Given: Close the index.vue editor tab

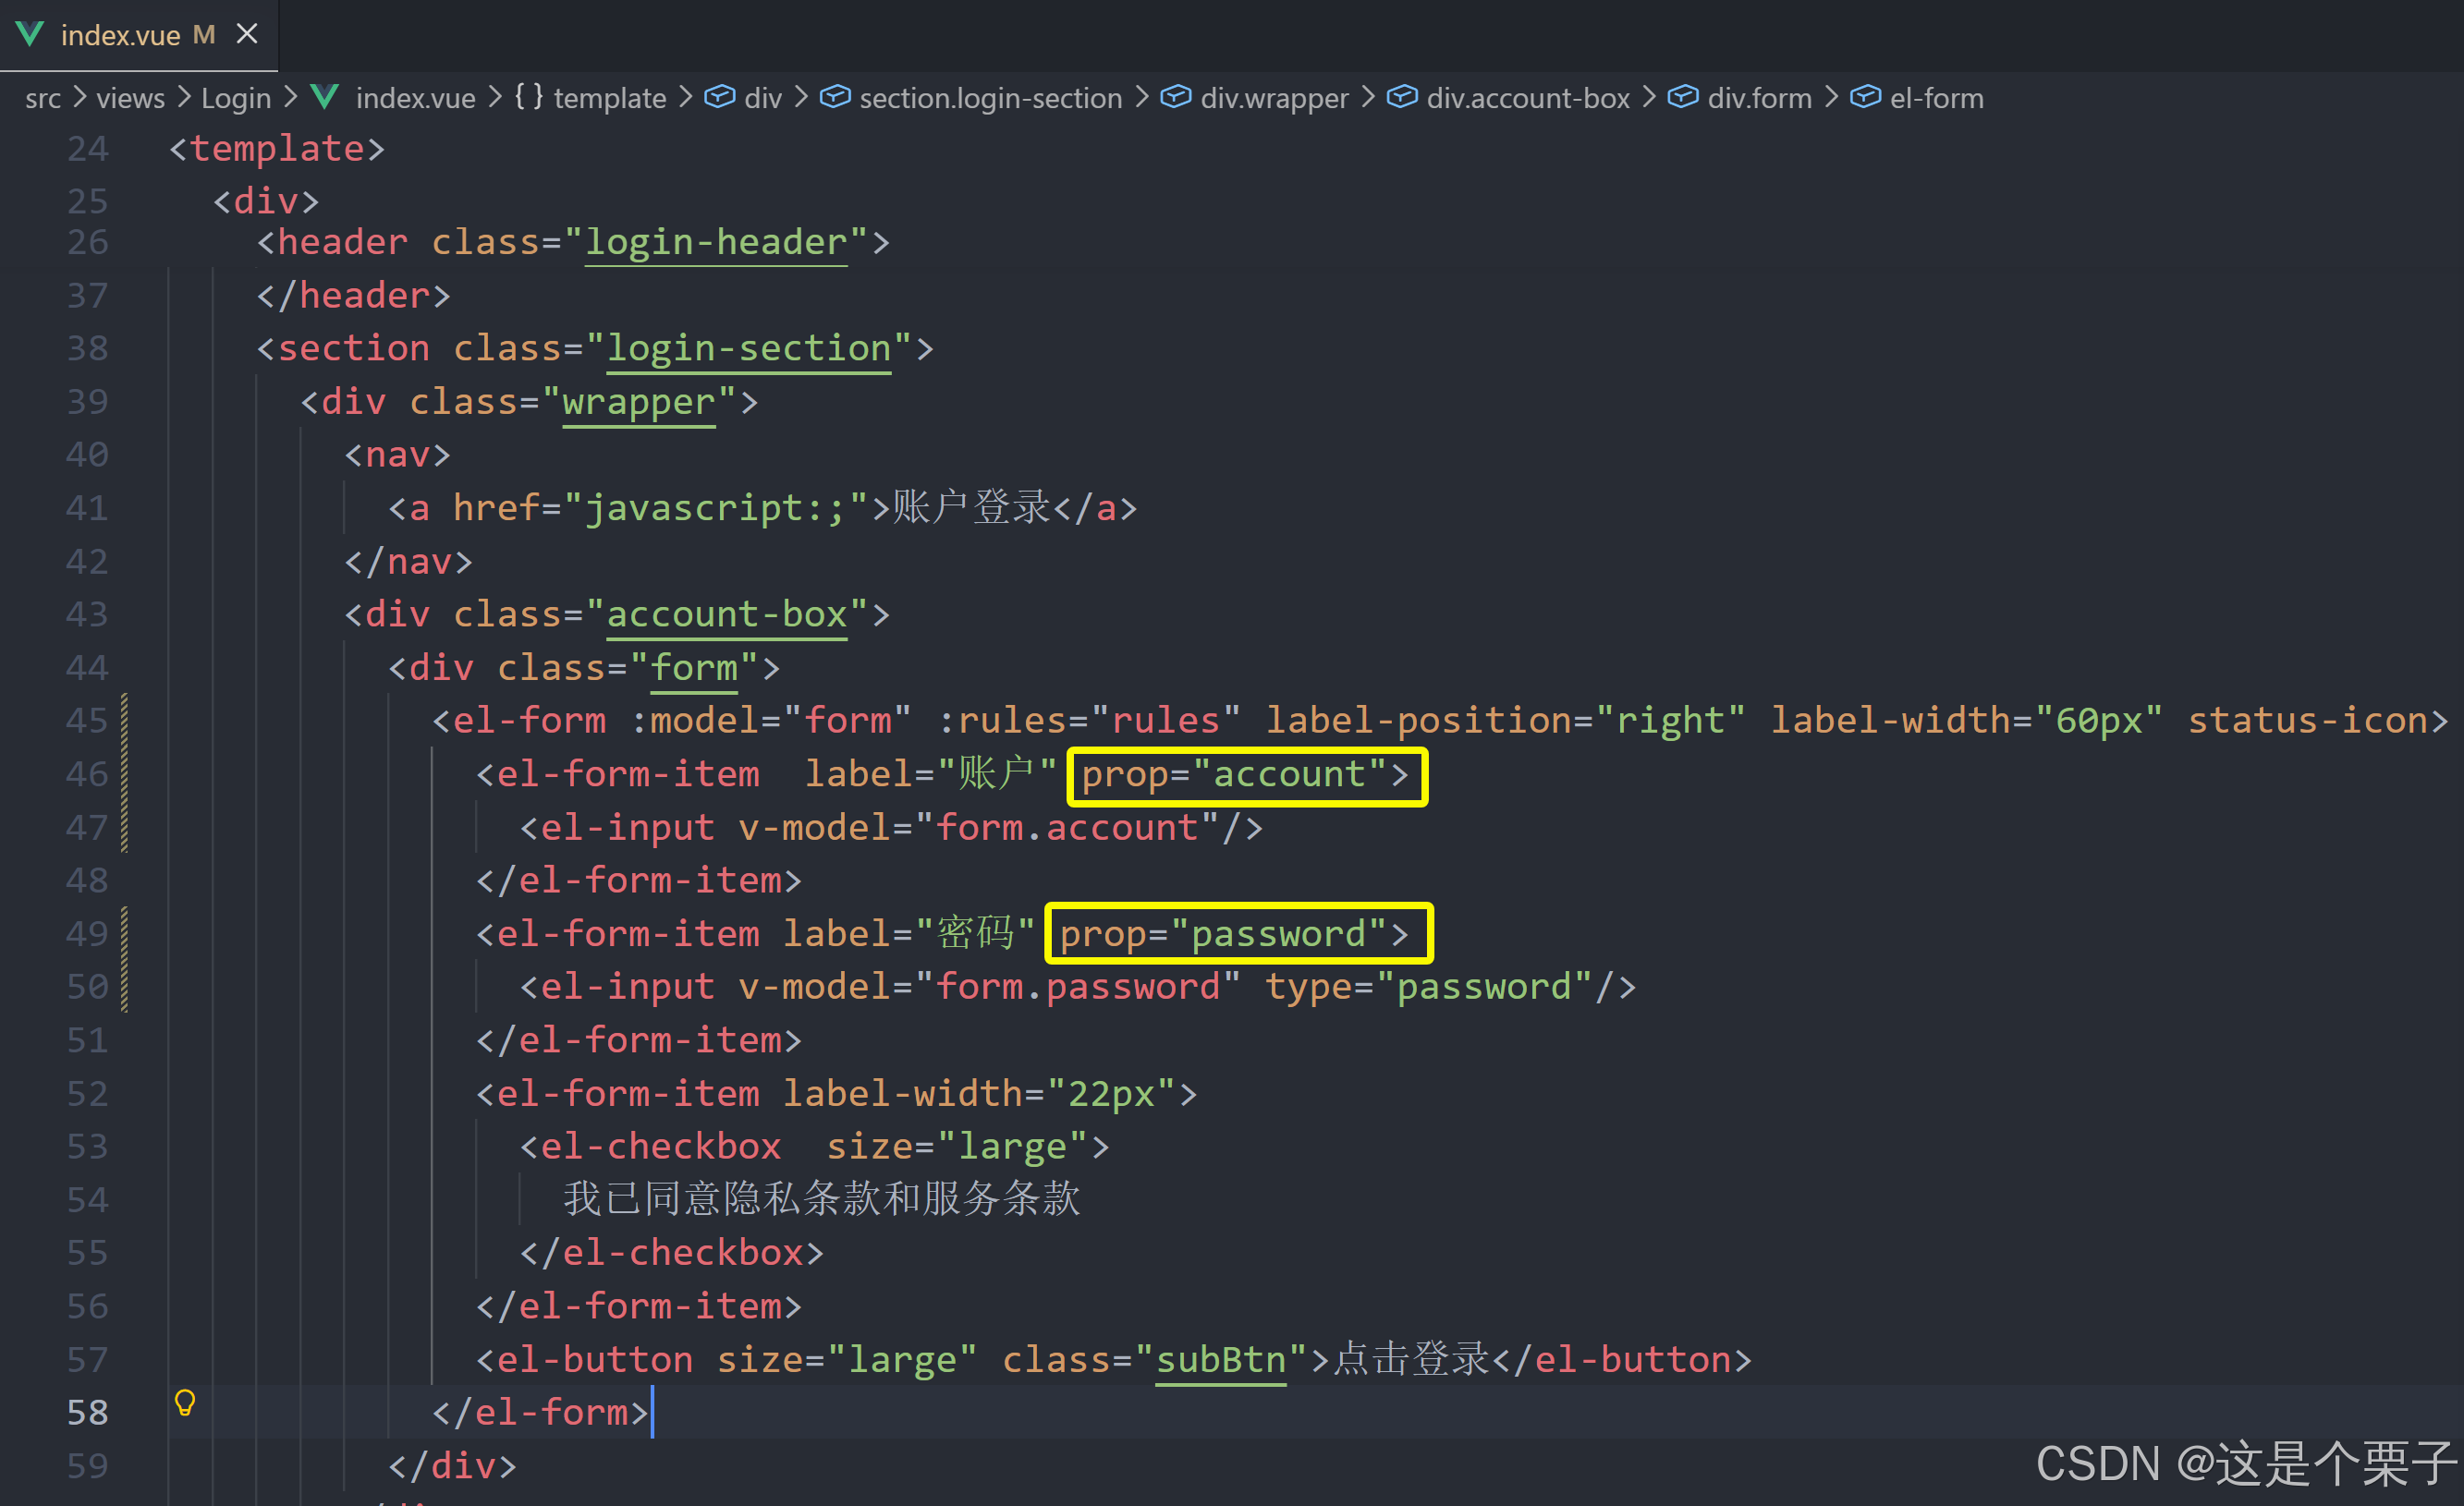Looking at the screenshot, I should click(247, 35).
